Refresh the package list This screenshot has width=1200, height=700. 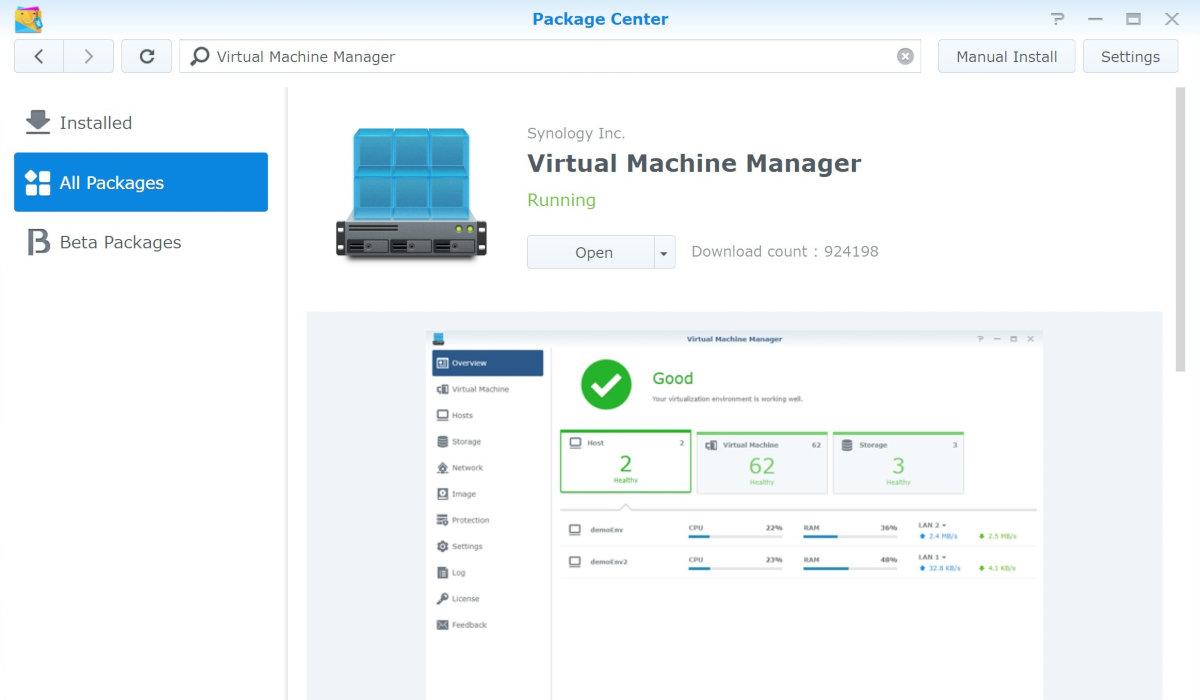point(147,57)
